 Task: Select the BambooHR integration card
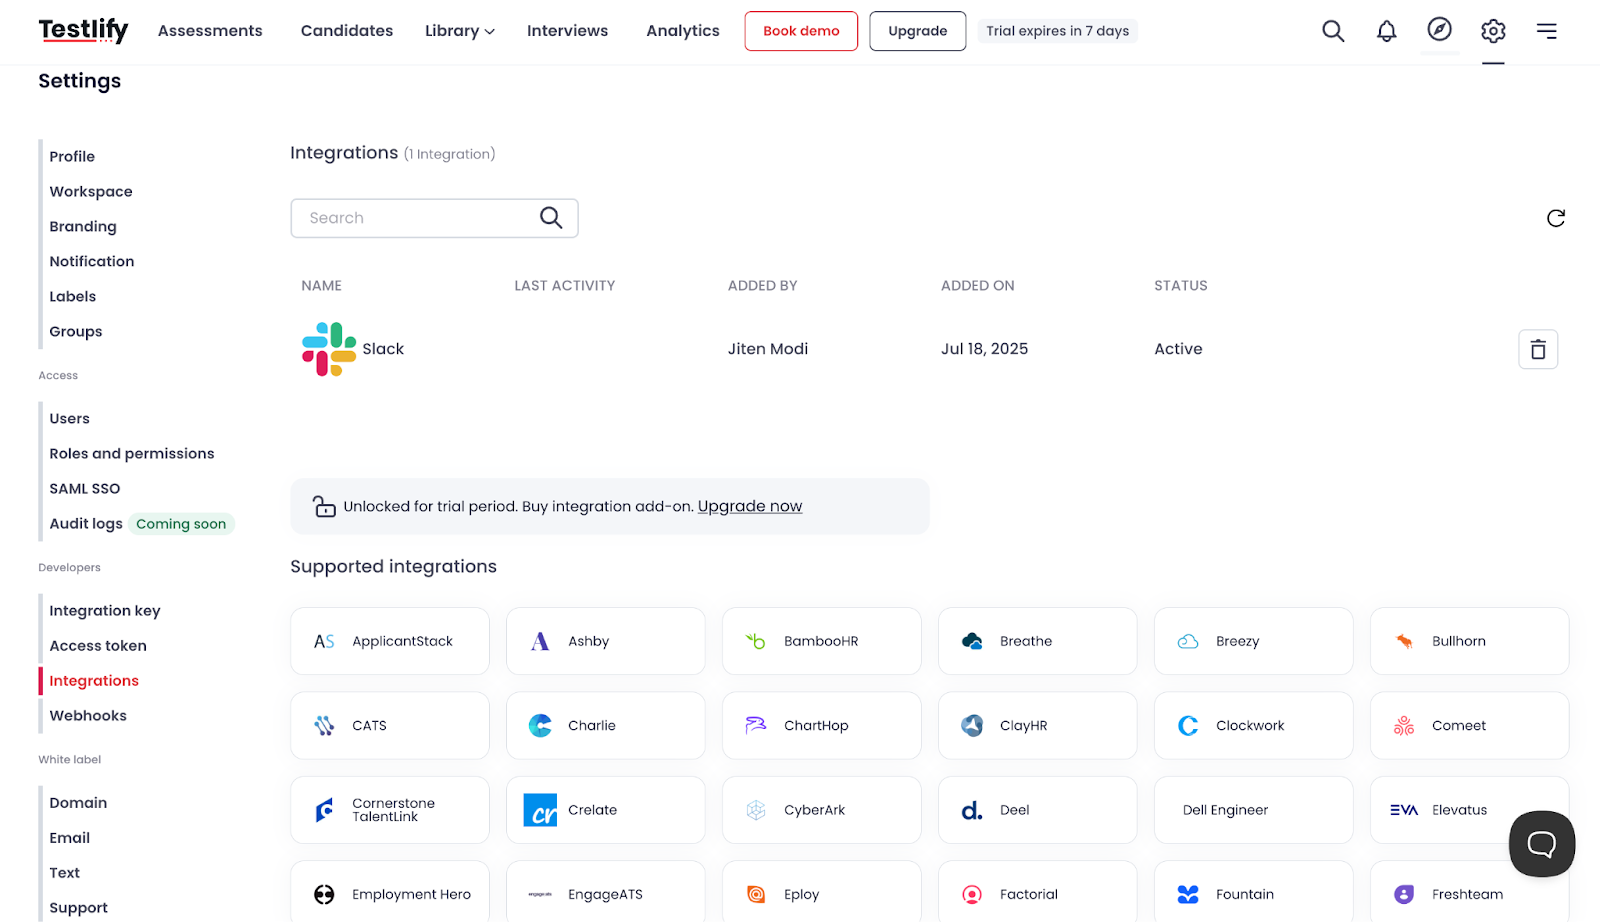pos(822,641)
